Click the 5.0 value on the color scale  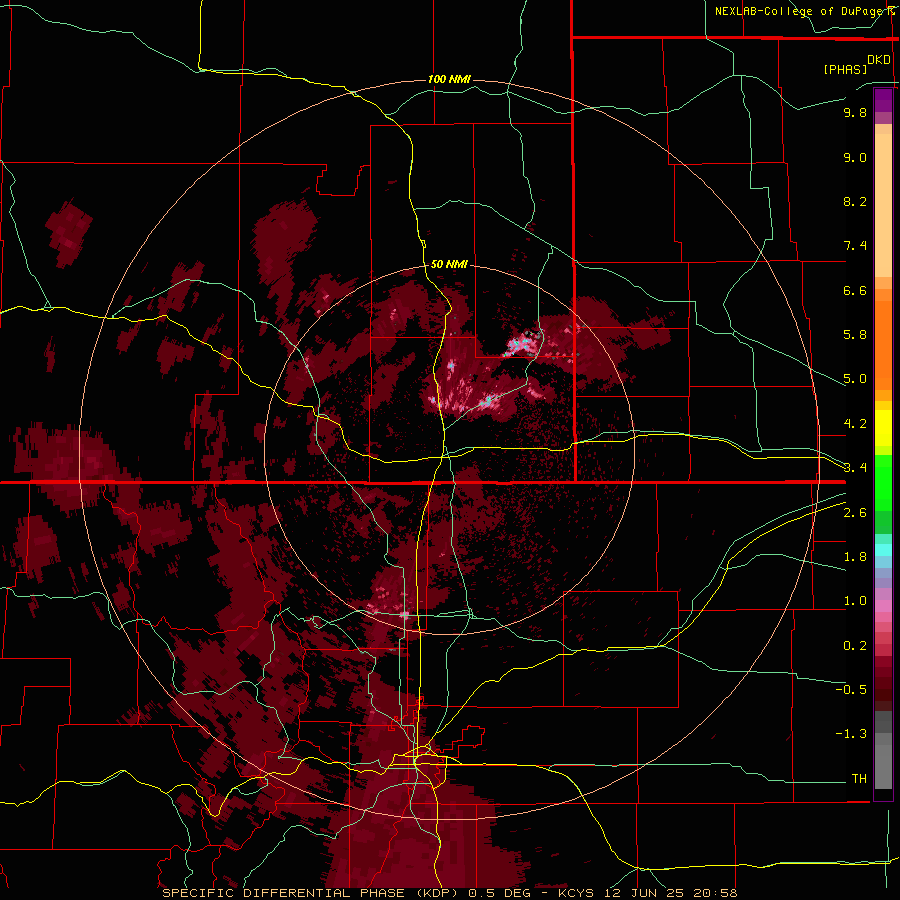855,379
